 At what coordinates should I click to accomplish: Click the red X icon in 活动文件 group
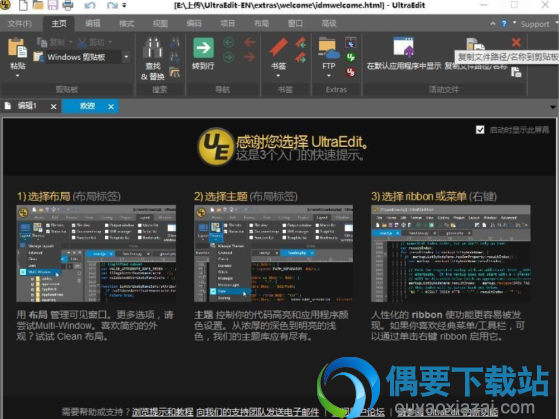click(x=516, y=43)
